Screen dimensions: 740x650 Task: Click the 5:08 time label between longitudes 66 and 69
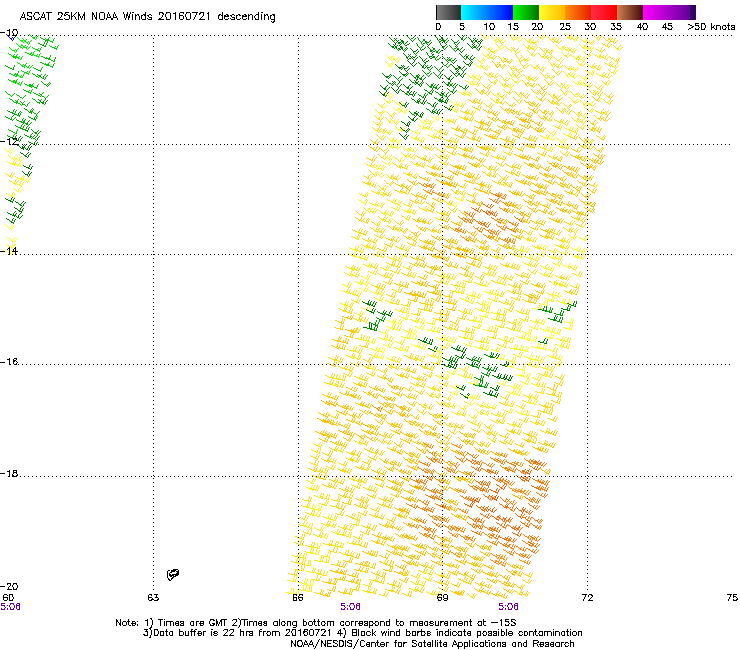(x=350, y=607)
